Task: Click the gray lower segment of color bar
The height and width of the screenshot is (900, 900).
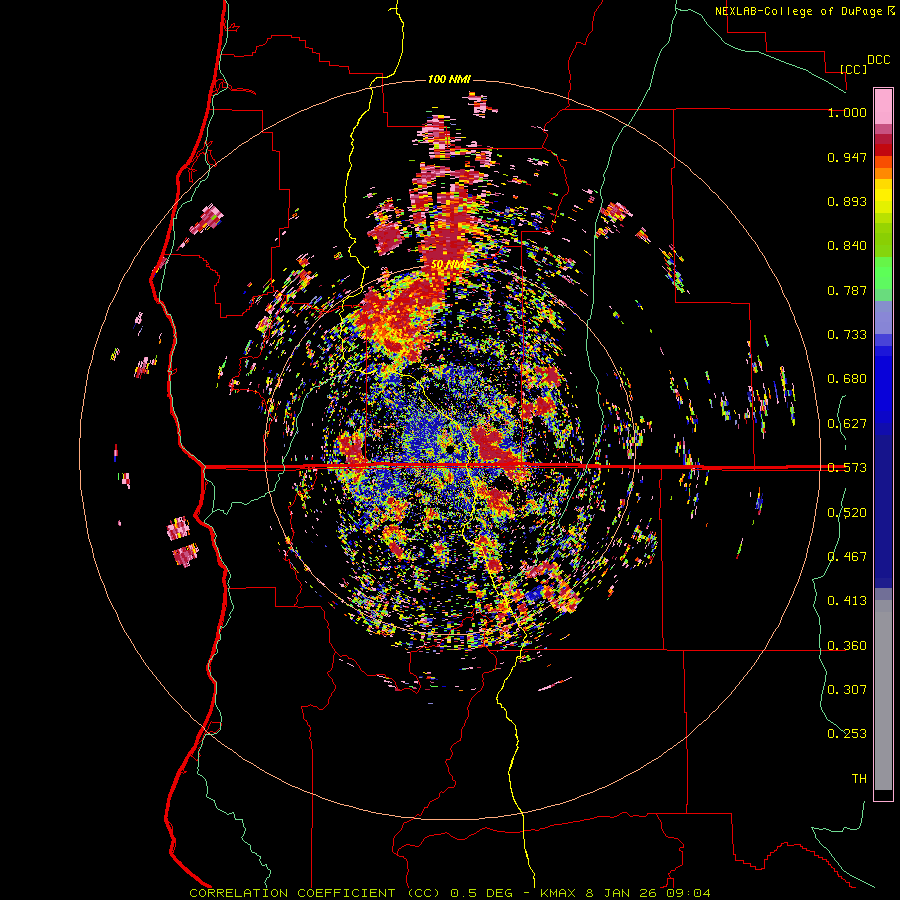Action: pyautogui.click(x=883, y=695)
